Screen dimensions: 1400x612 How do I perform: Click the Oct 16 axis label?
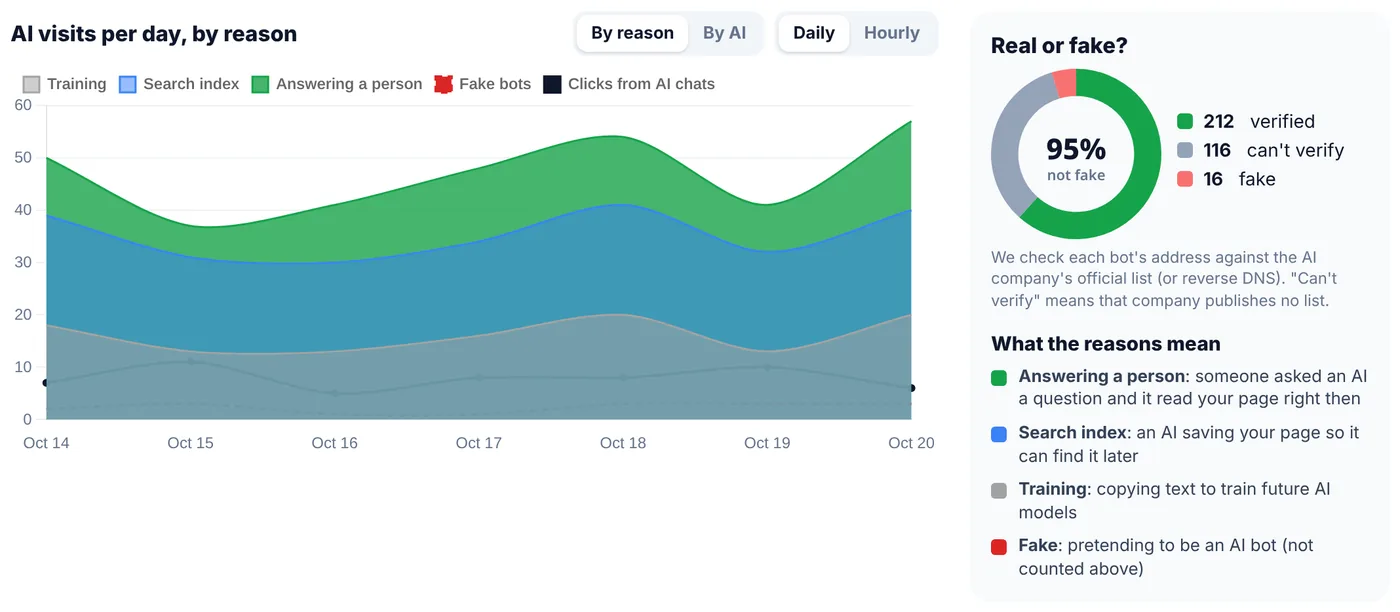334,443
